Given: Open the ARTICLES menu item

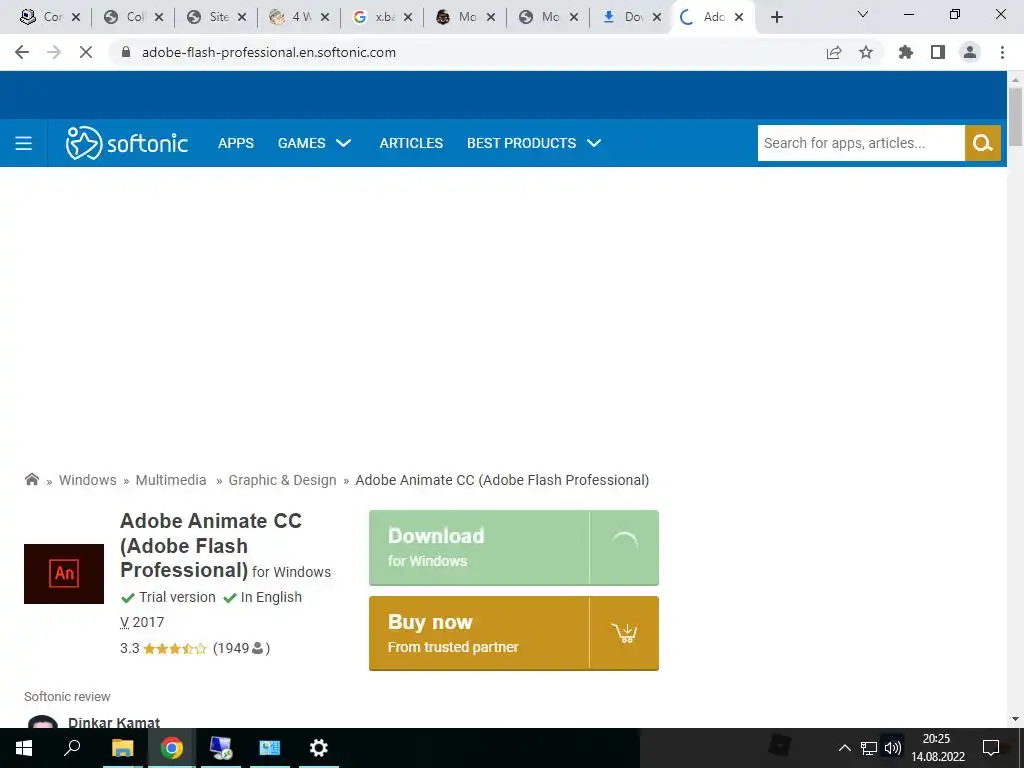Looking at the screenshot, I should coord(411,143).
